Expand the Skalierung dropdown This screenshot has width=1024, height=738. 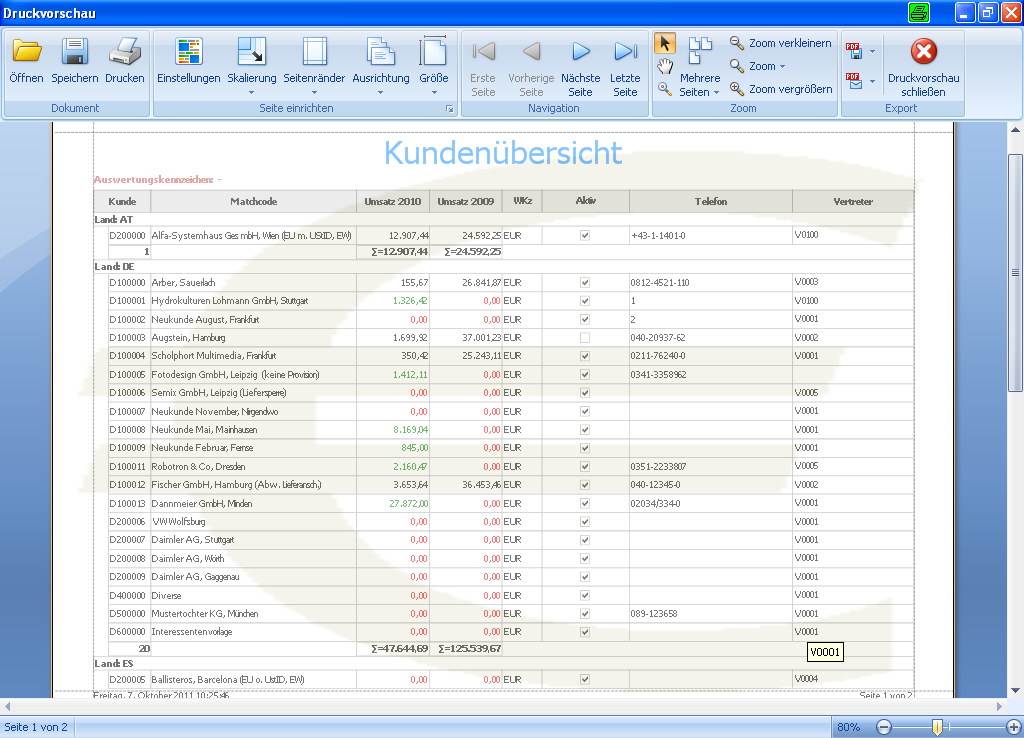pyautogui.click(x=251, y=93)
